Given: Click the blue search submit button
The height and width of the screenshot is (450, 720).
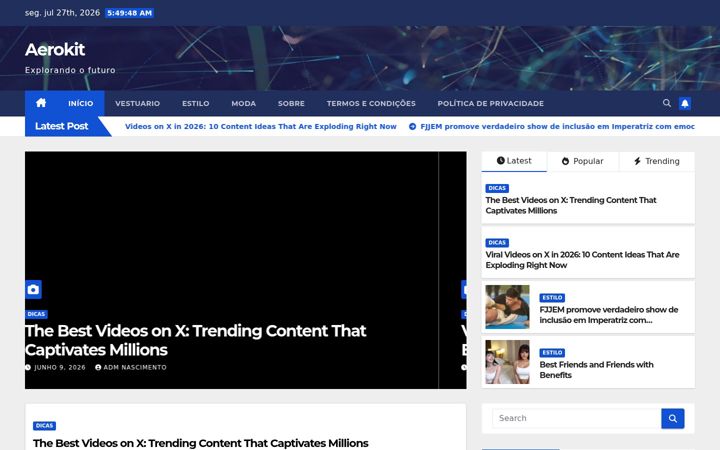Looking at the screenshot, I should pos(673,418).
